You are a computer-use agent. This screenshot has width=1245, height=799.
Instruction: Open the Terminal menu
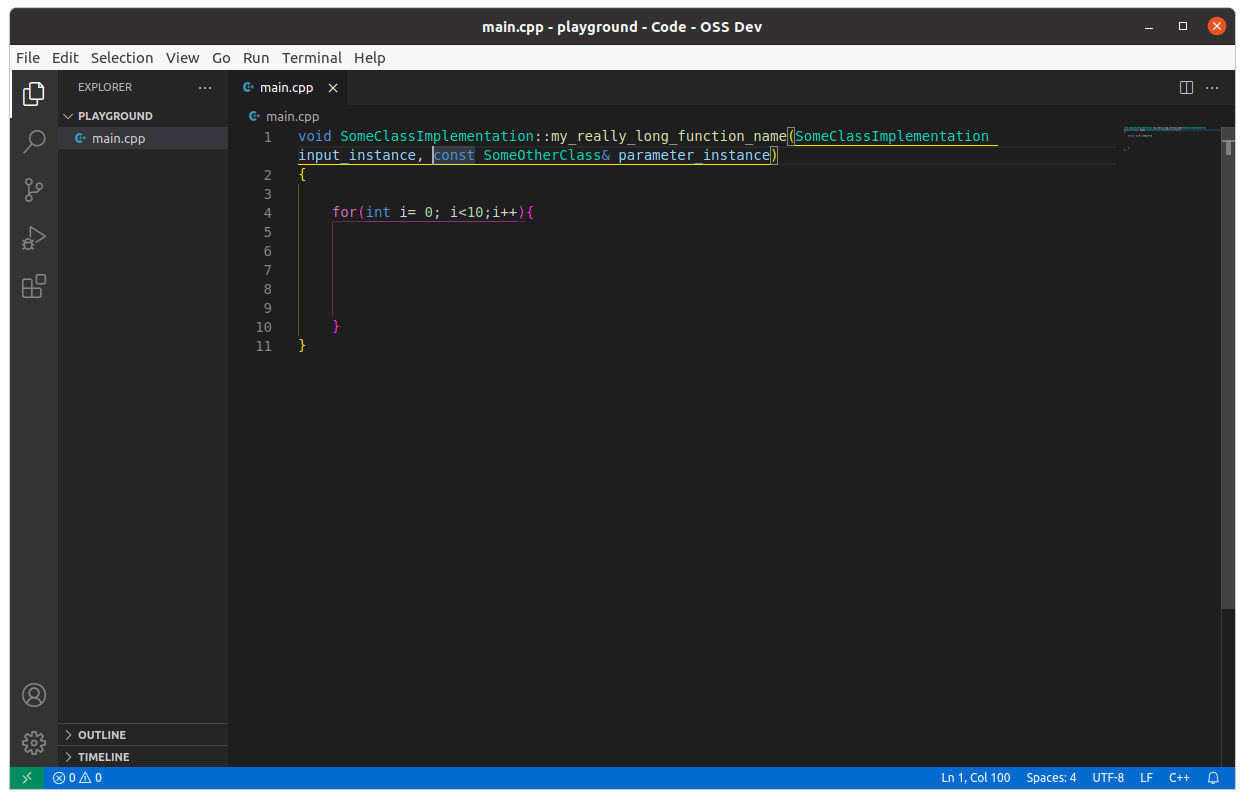coord(311,58)
